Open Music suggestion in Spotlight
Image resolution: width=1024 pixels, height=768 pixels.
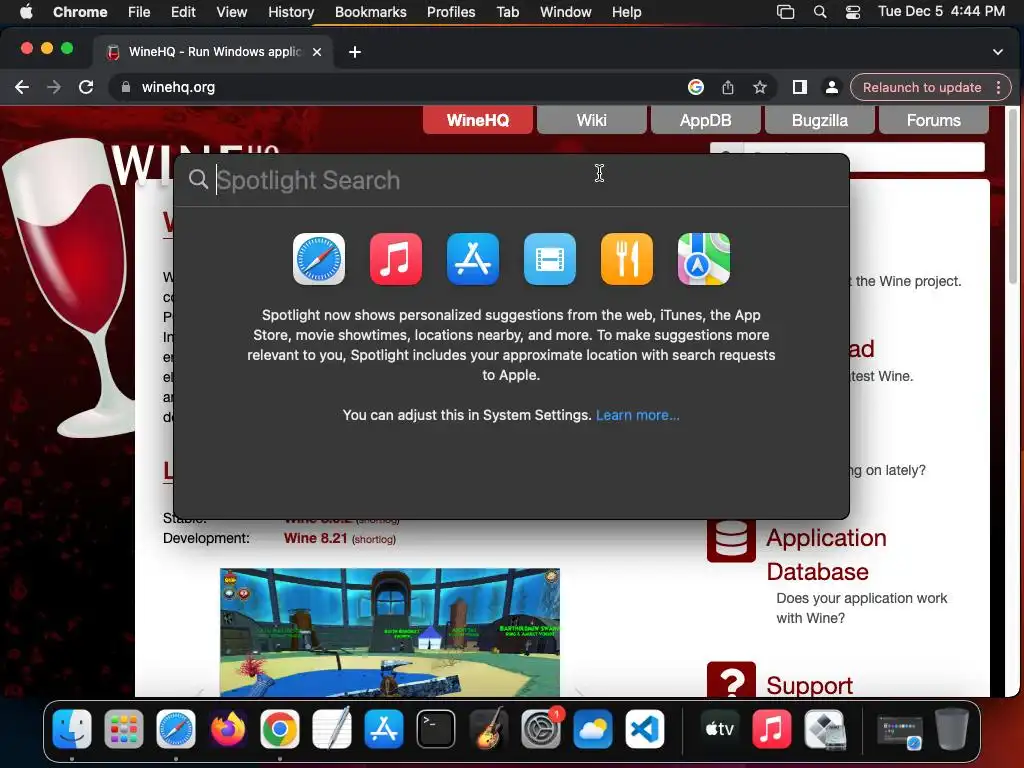click(x=396, y=259)
